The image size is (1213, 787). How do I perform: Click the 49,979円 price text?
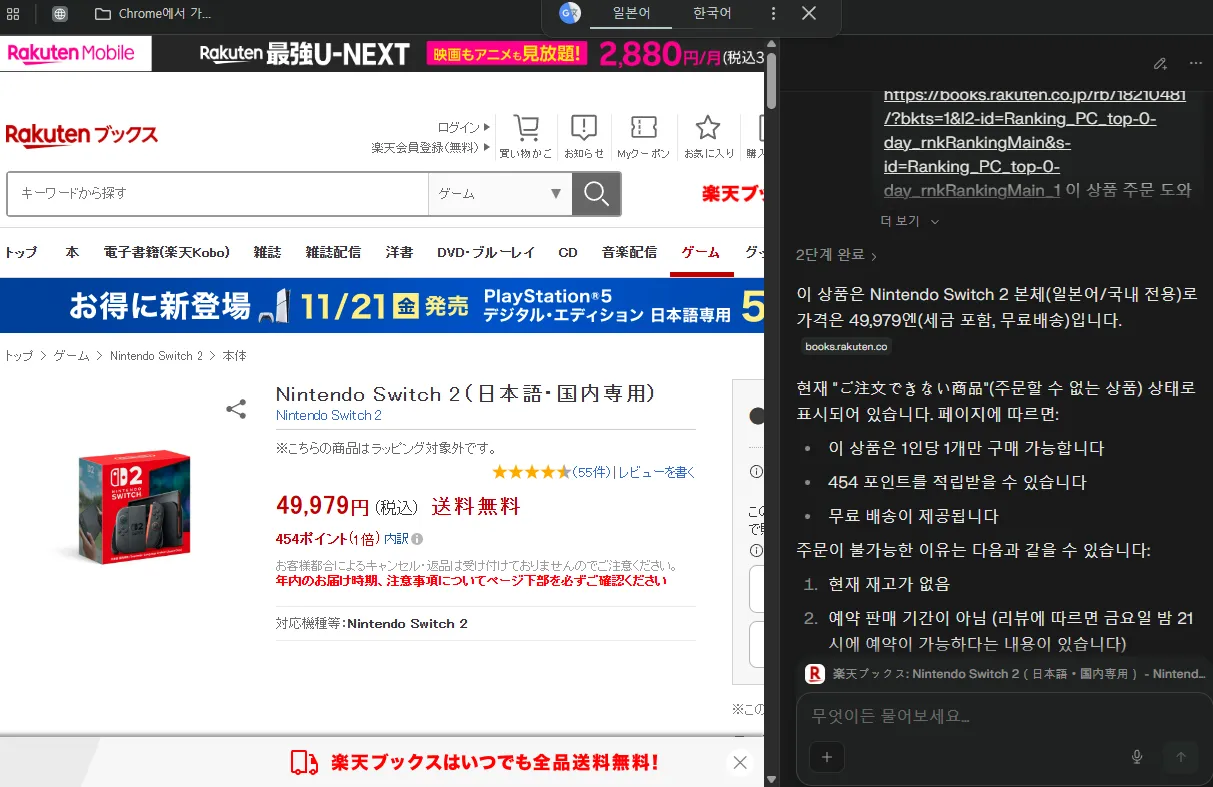coord(323,506)
